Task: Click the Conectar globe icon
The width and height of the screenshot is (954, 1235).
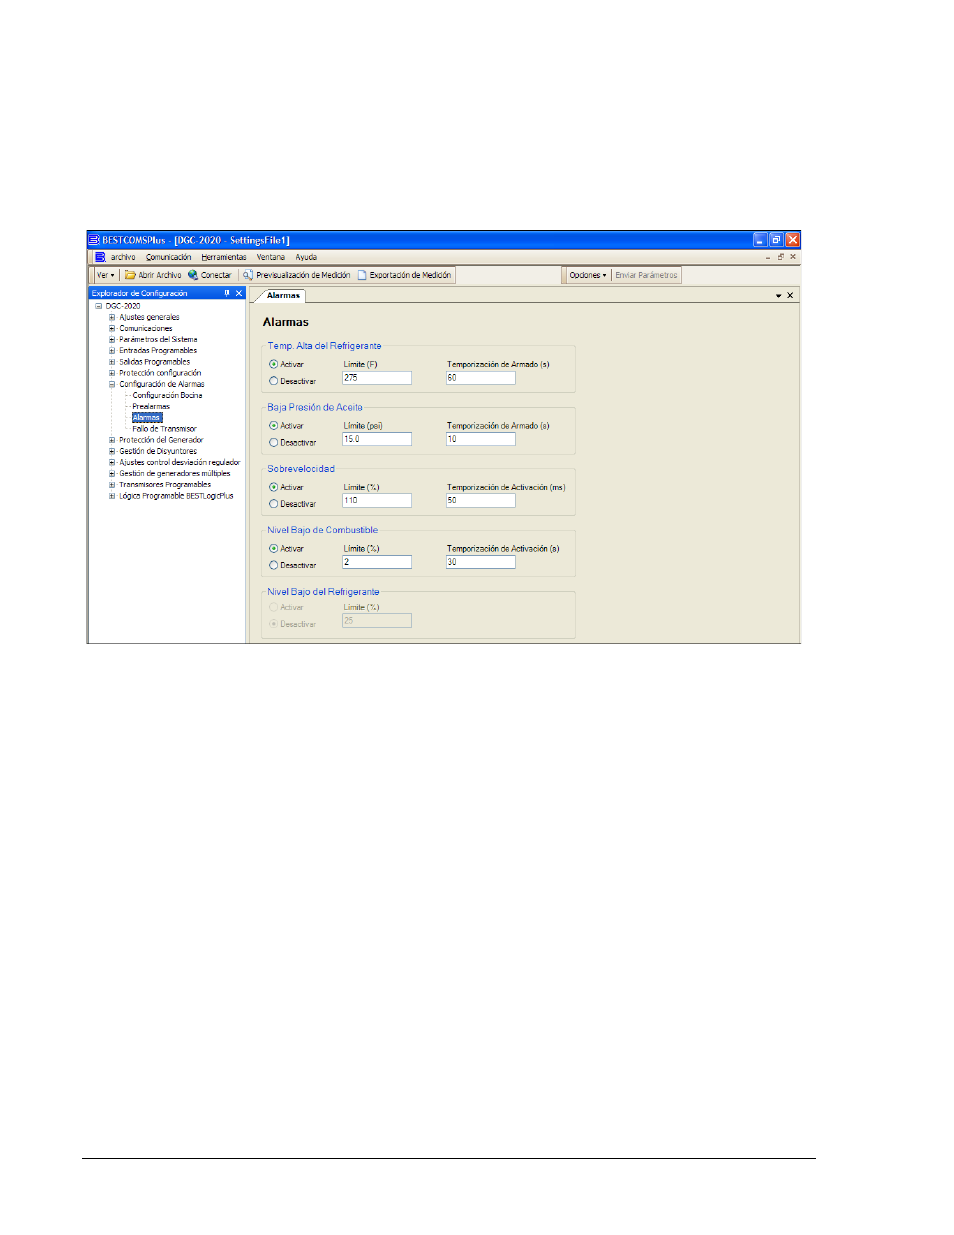Action: 193,275
